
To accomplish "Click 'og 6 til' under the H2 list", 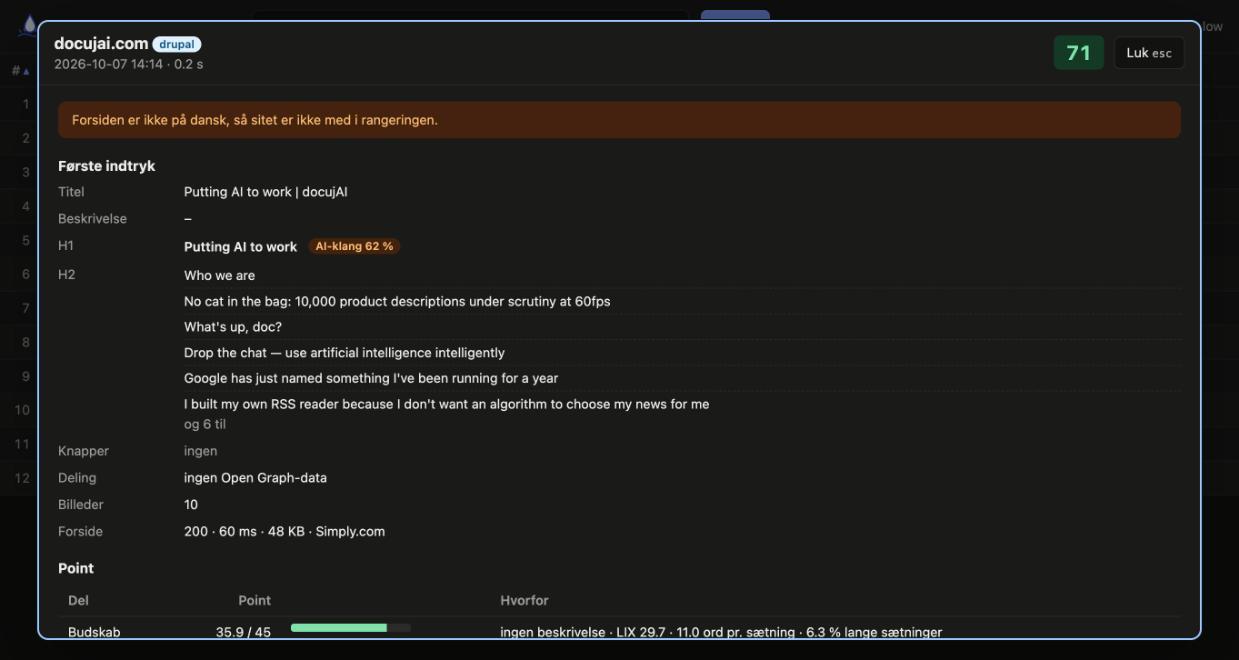I will [x=205, y=424].
